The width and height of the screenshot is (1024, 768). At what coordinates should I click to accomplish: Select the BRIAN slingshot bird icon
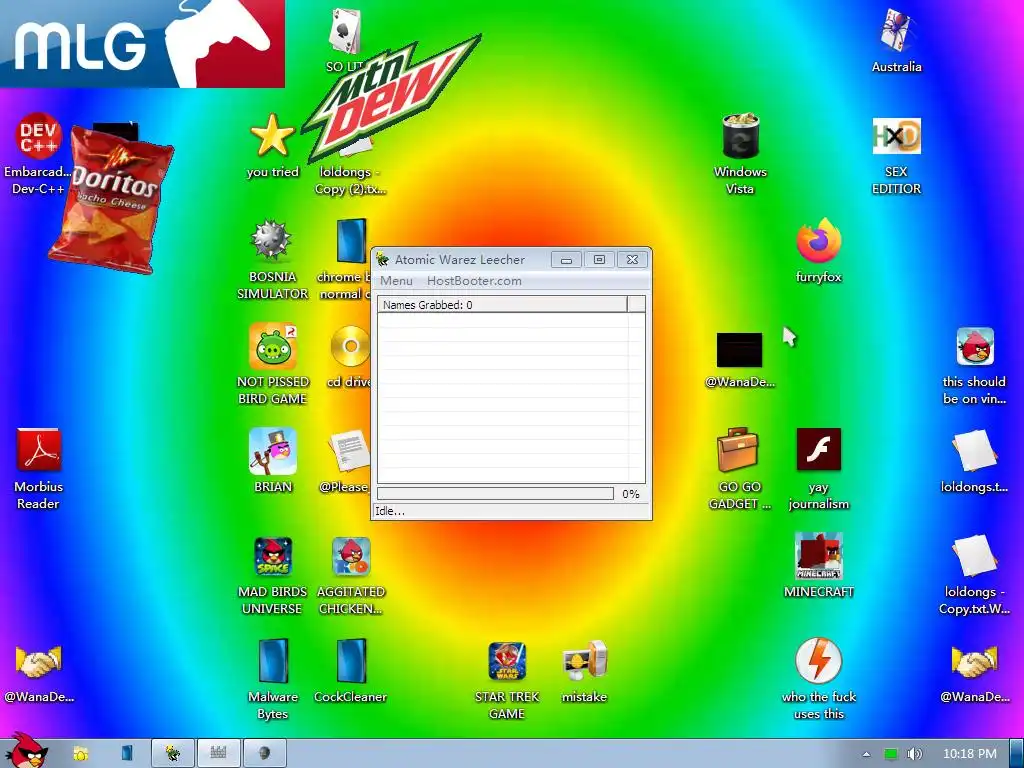point(272,460)
